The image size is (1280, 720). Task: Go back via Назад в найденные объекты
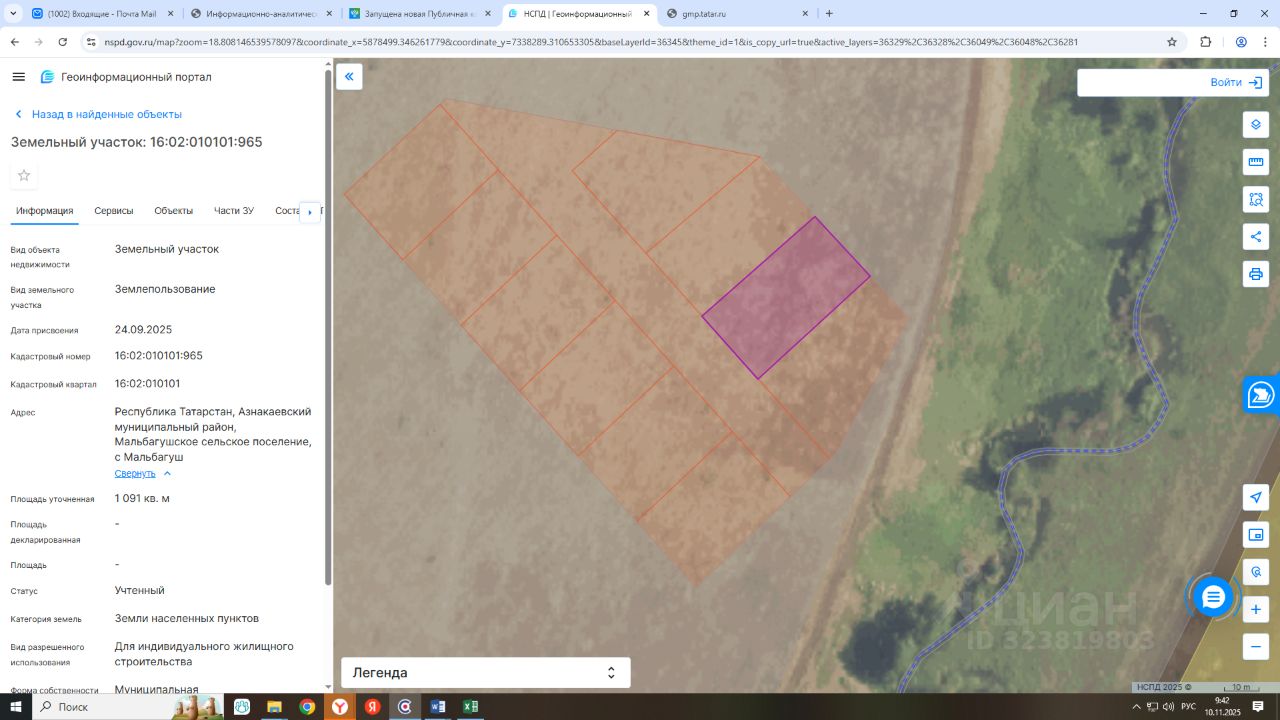[x=98, y=114]
